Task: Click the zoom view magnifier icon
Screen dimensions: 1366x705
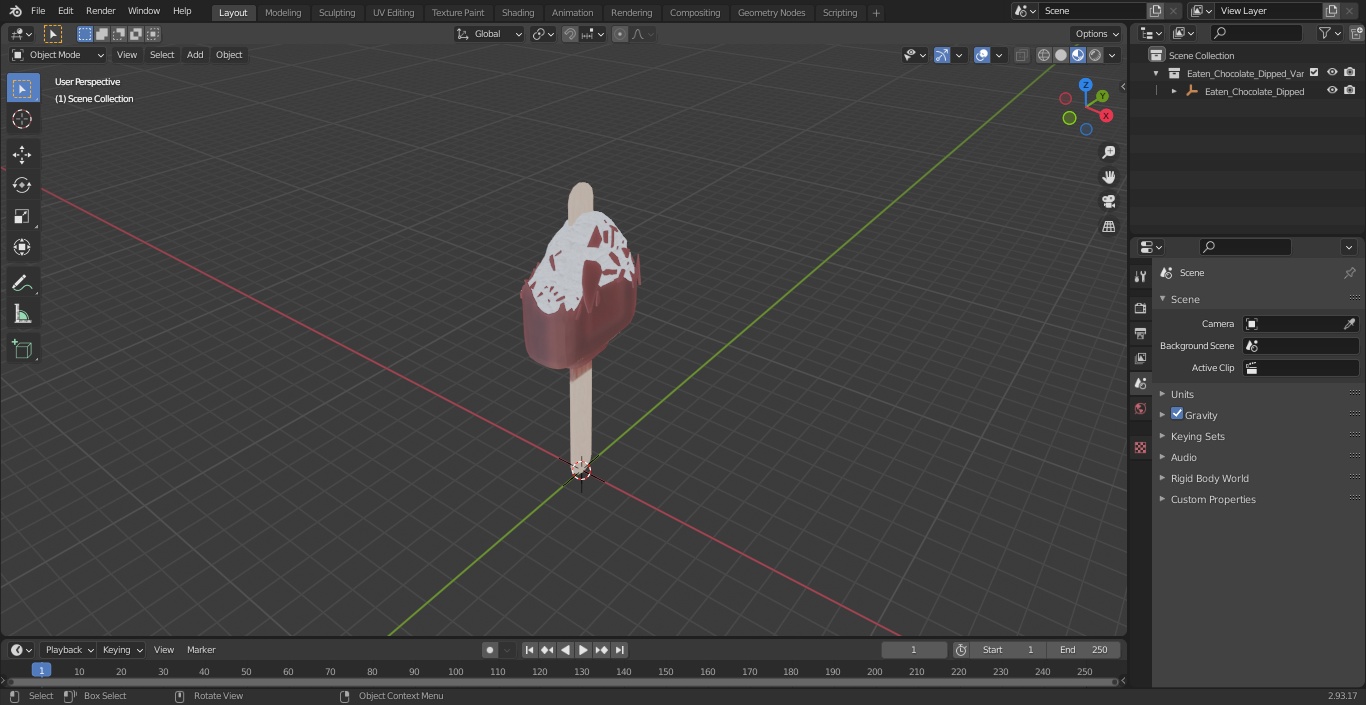Action: click(x=1108, y=152)
